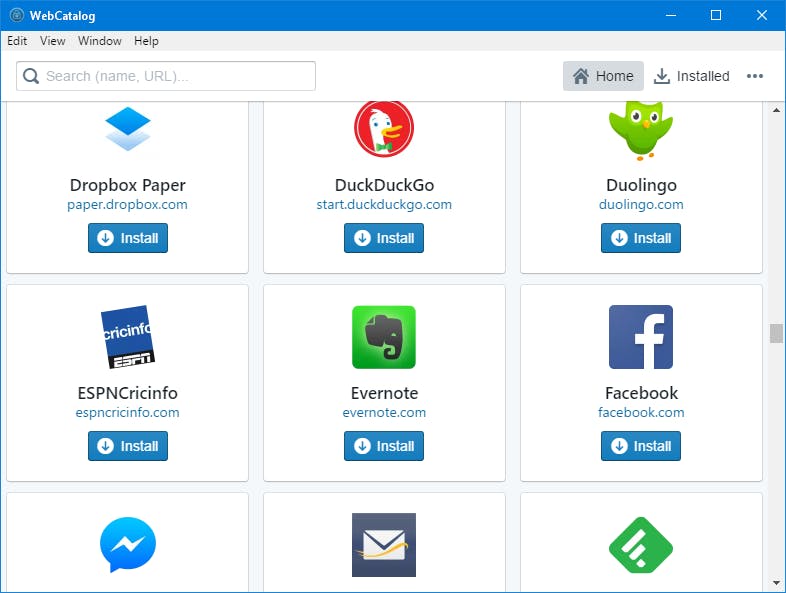Click the Facebook logo icon
This screenshot has height=593, width=786.
click(641, 337)
